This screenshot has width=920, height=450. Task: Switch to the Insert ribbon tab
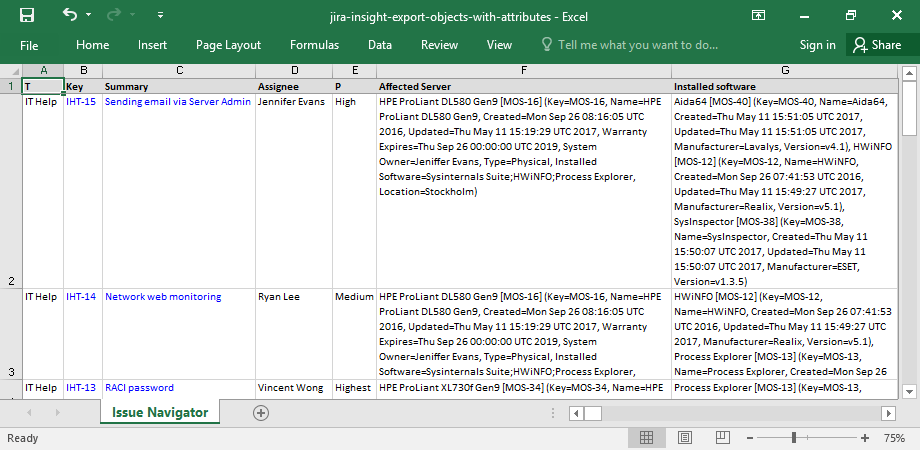point(152,45)
